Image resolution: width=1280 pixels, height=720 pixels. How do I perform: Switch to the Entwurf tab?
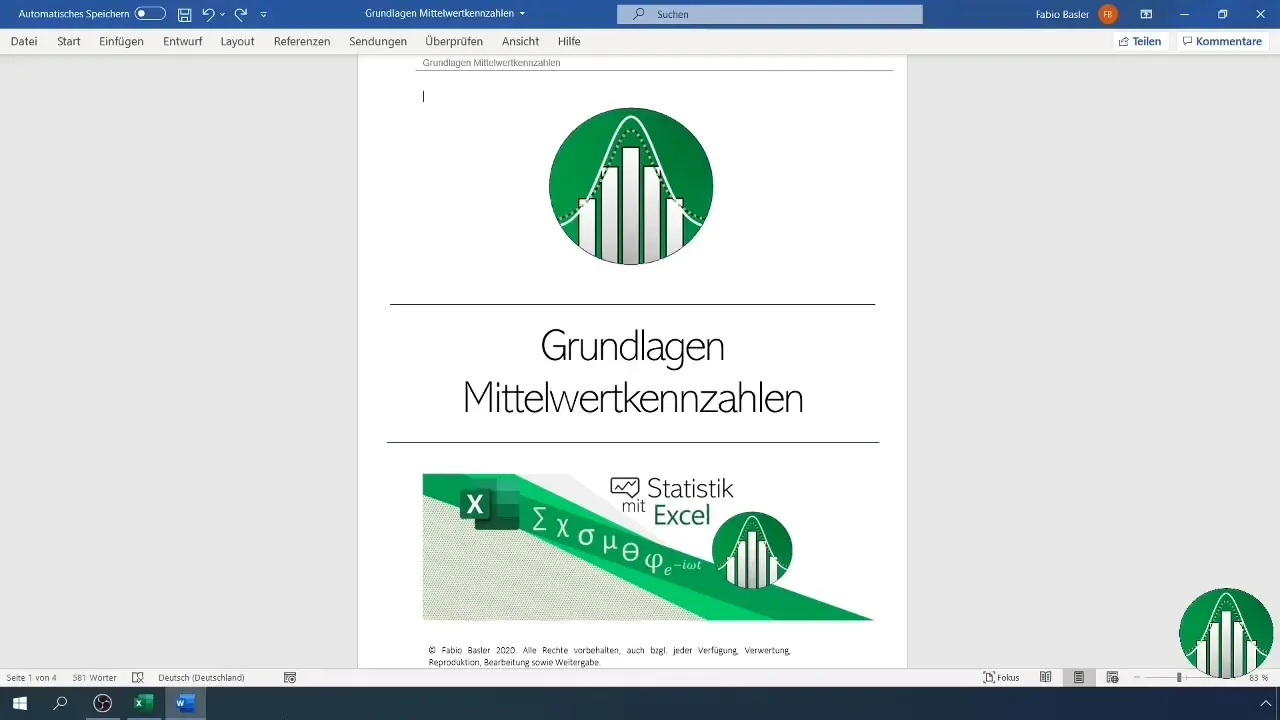tap(182, 41)
